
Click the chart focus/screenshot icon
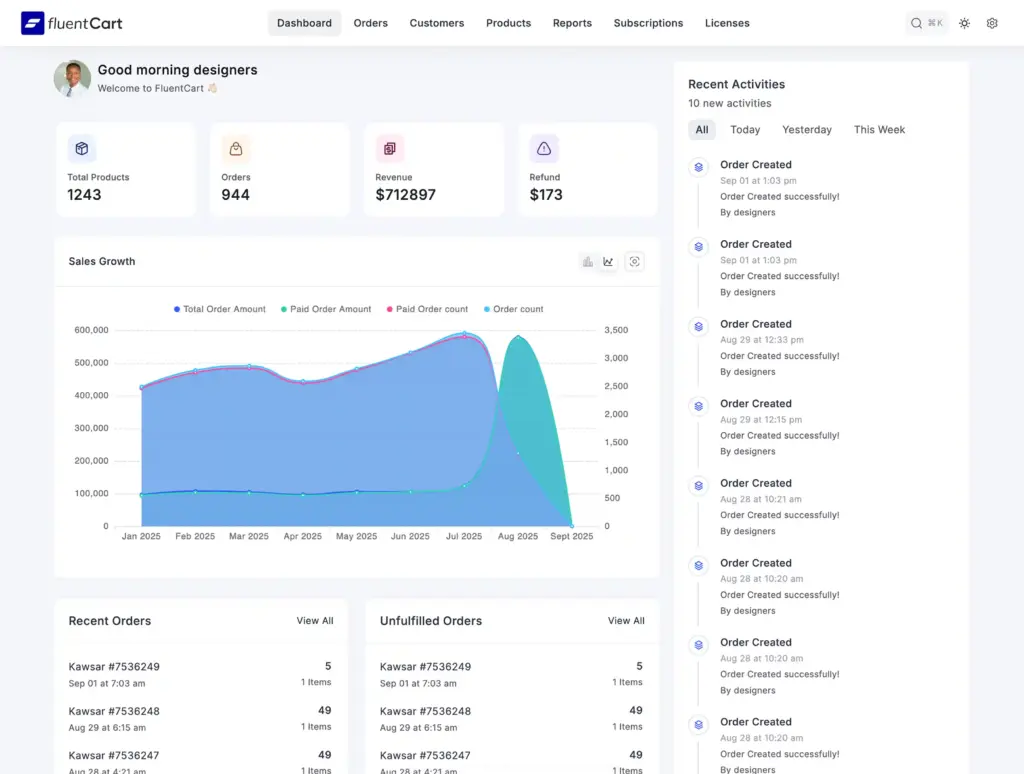[634, 262]
